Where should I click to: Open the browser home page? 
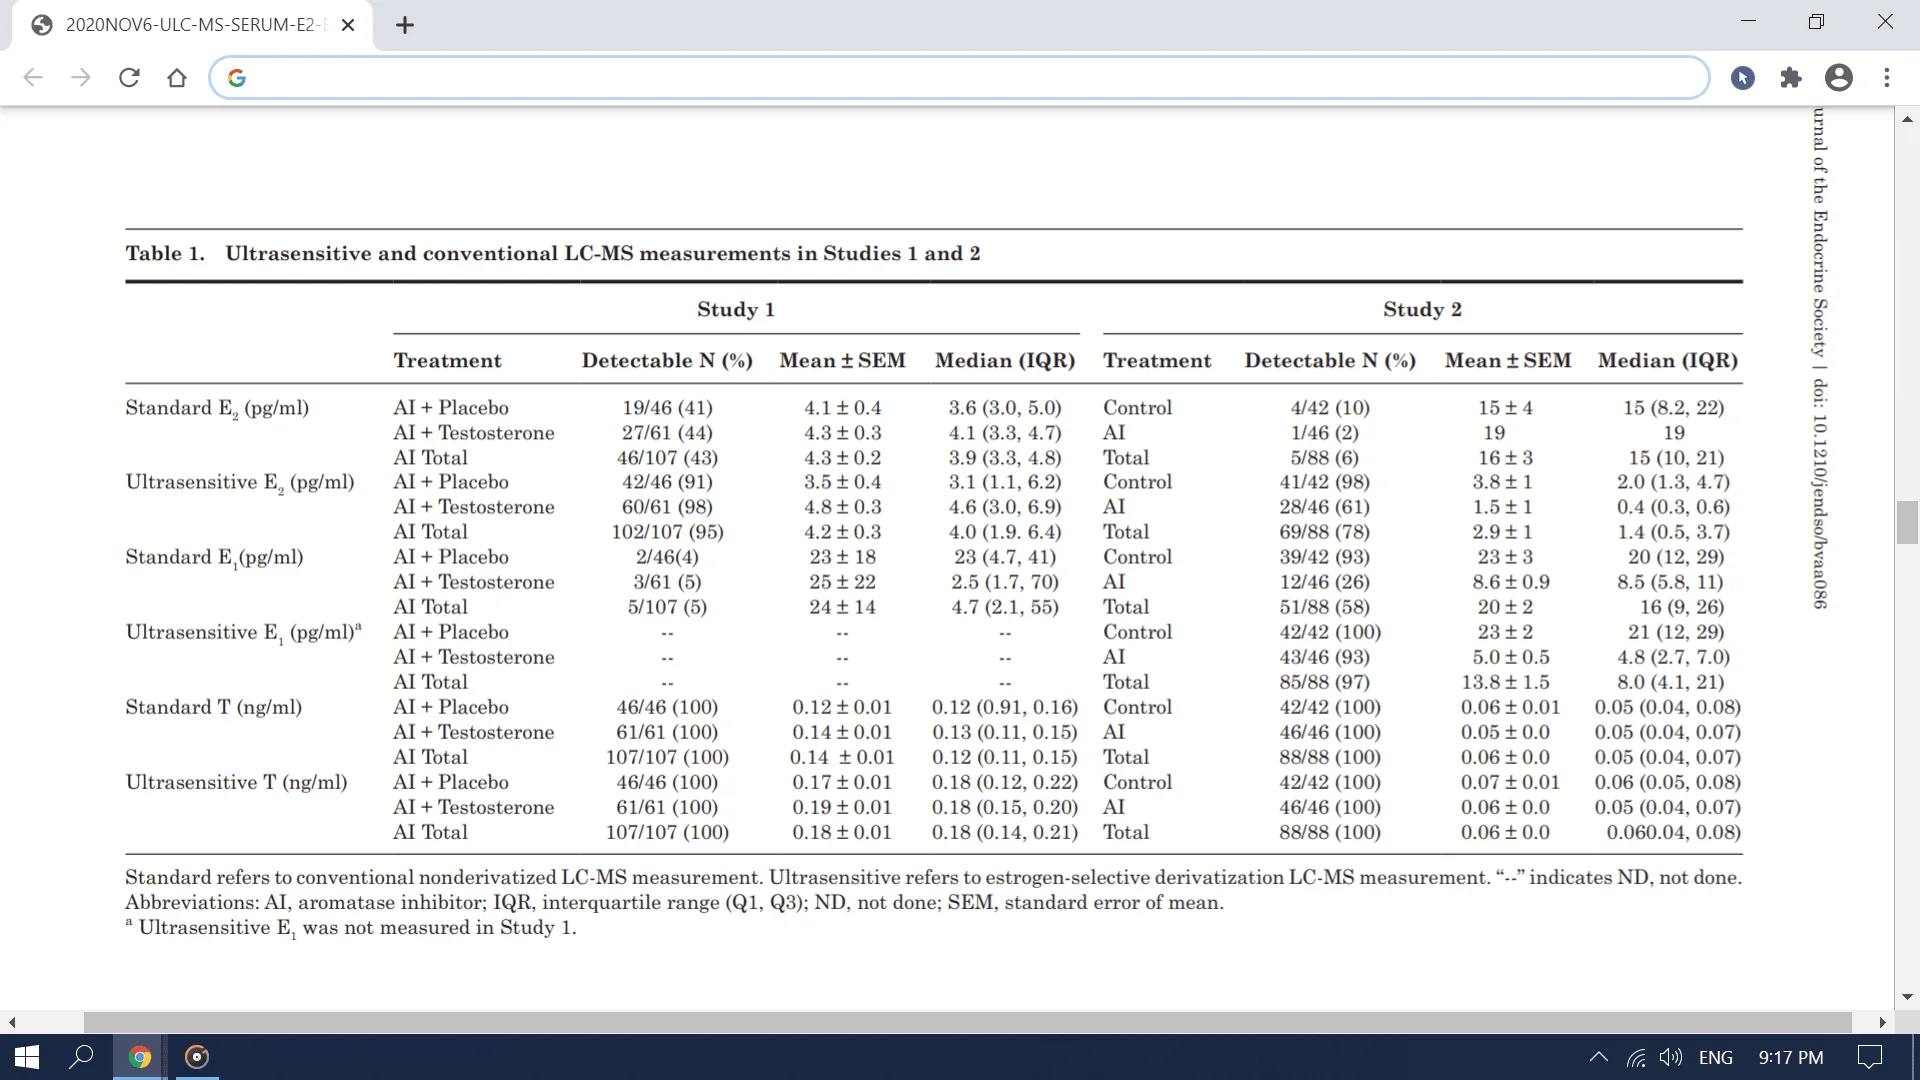coord(177,77)
